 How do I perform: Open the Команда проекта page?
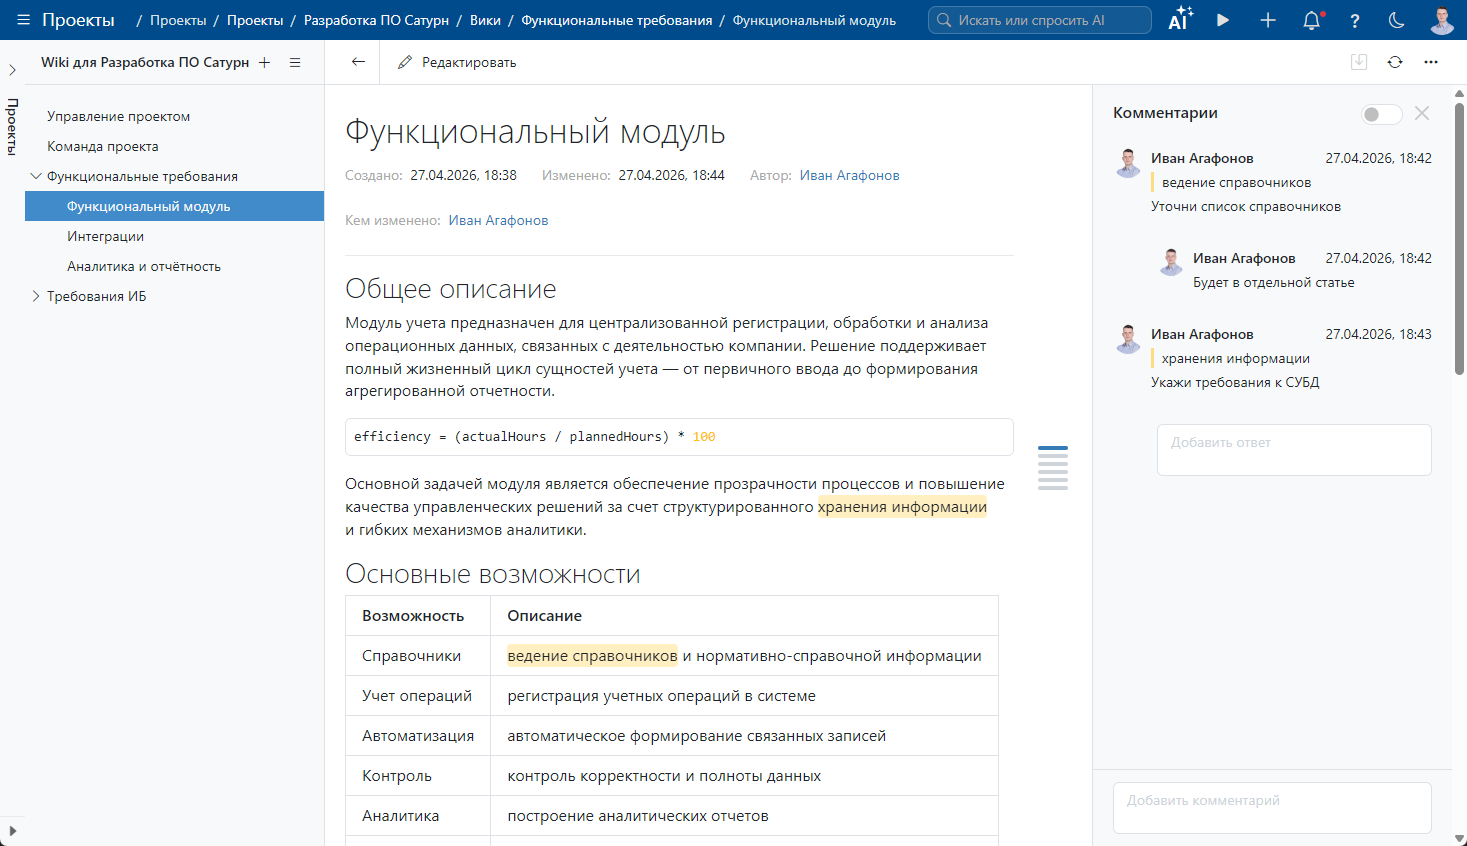pyautogui.click(x=102, y=146)
